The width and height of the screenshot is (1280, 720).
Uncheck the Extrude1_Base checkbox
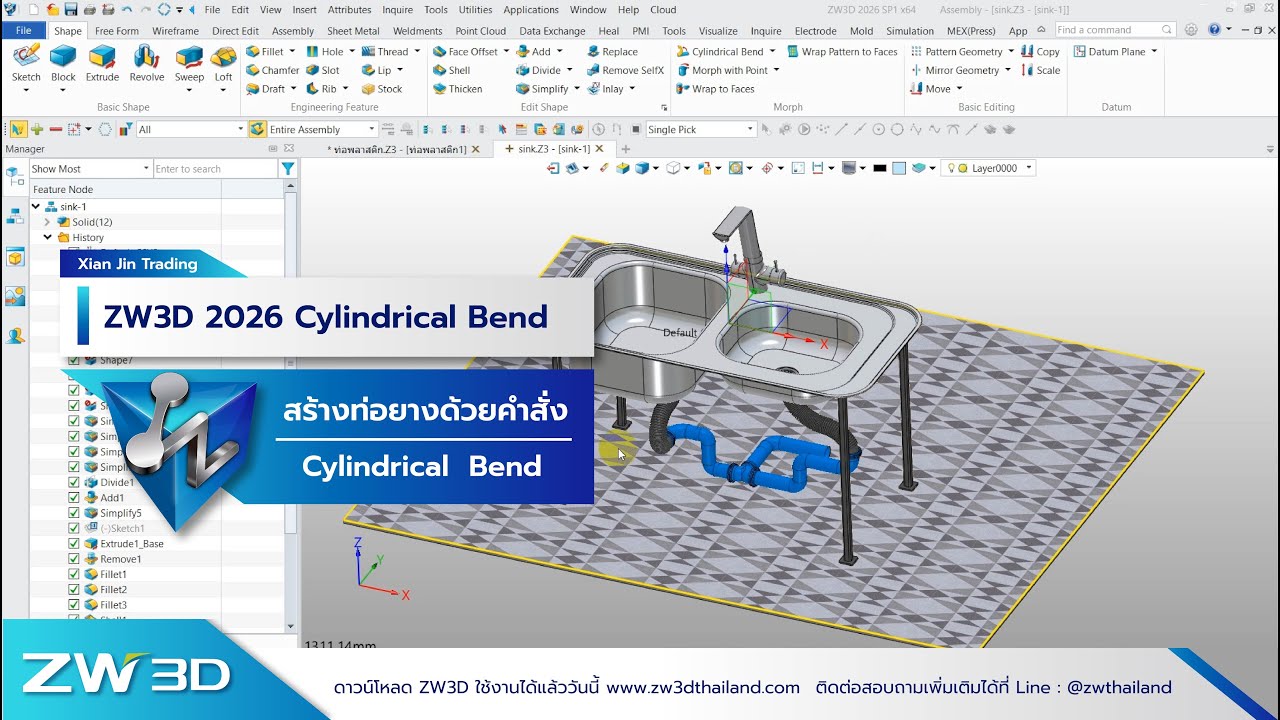pyautogui.click(x=73, y=543)
